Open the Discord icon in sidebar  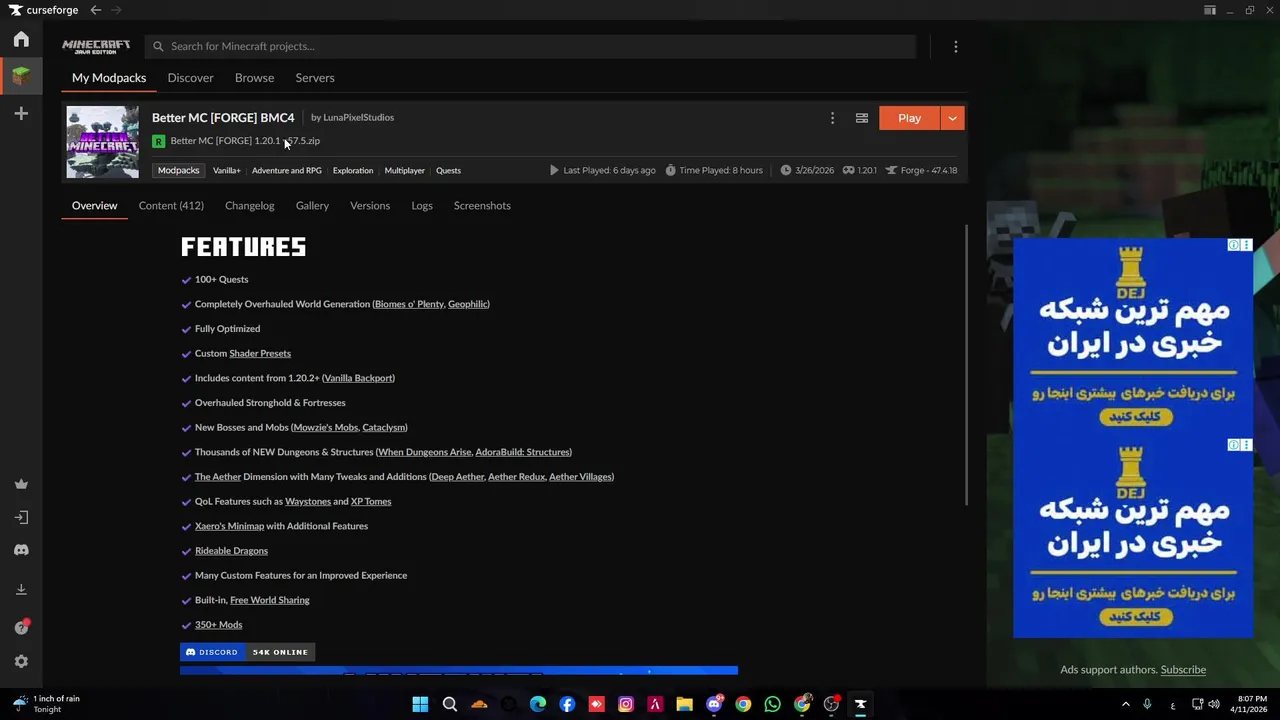pyautogui.click(x=21, y=550)
